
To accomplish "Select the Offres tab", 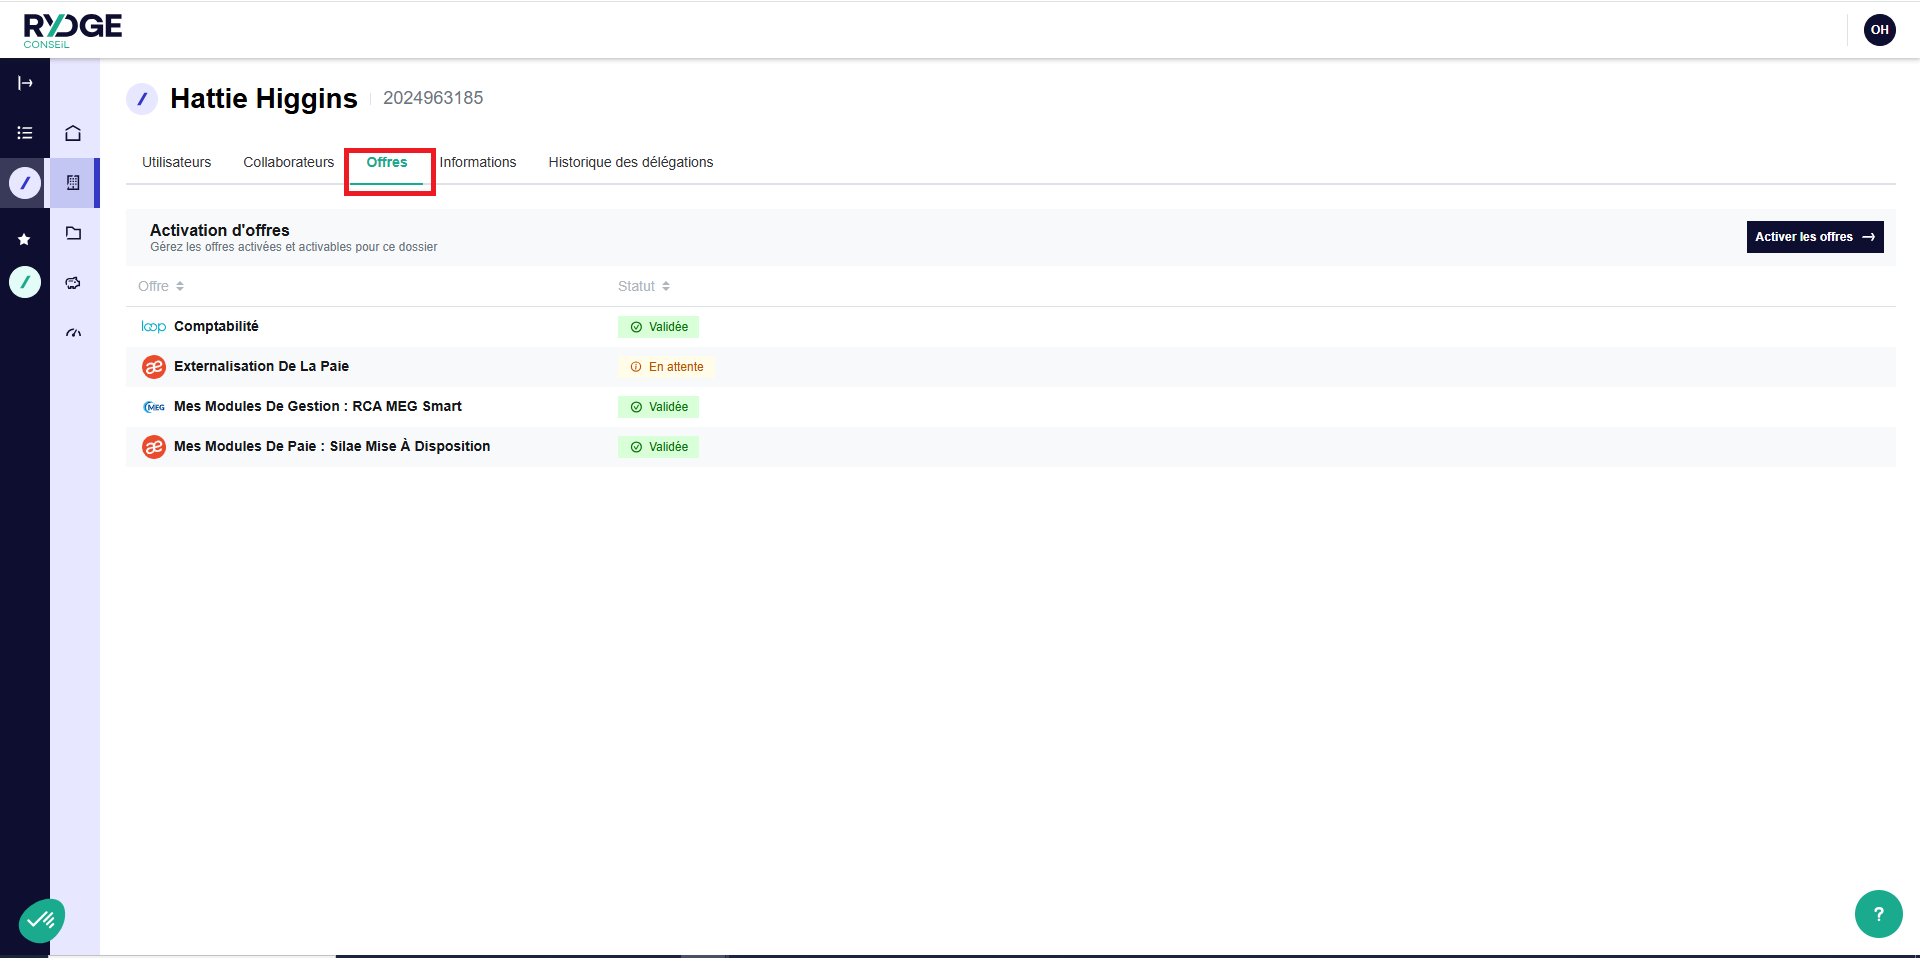I will coord(387,163).
